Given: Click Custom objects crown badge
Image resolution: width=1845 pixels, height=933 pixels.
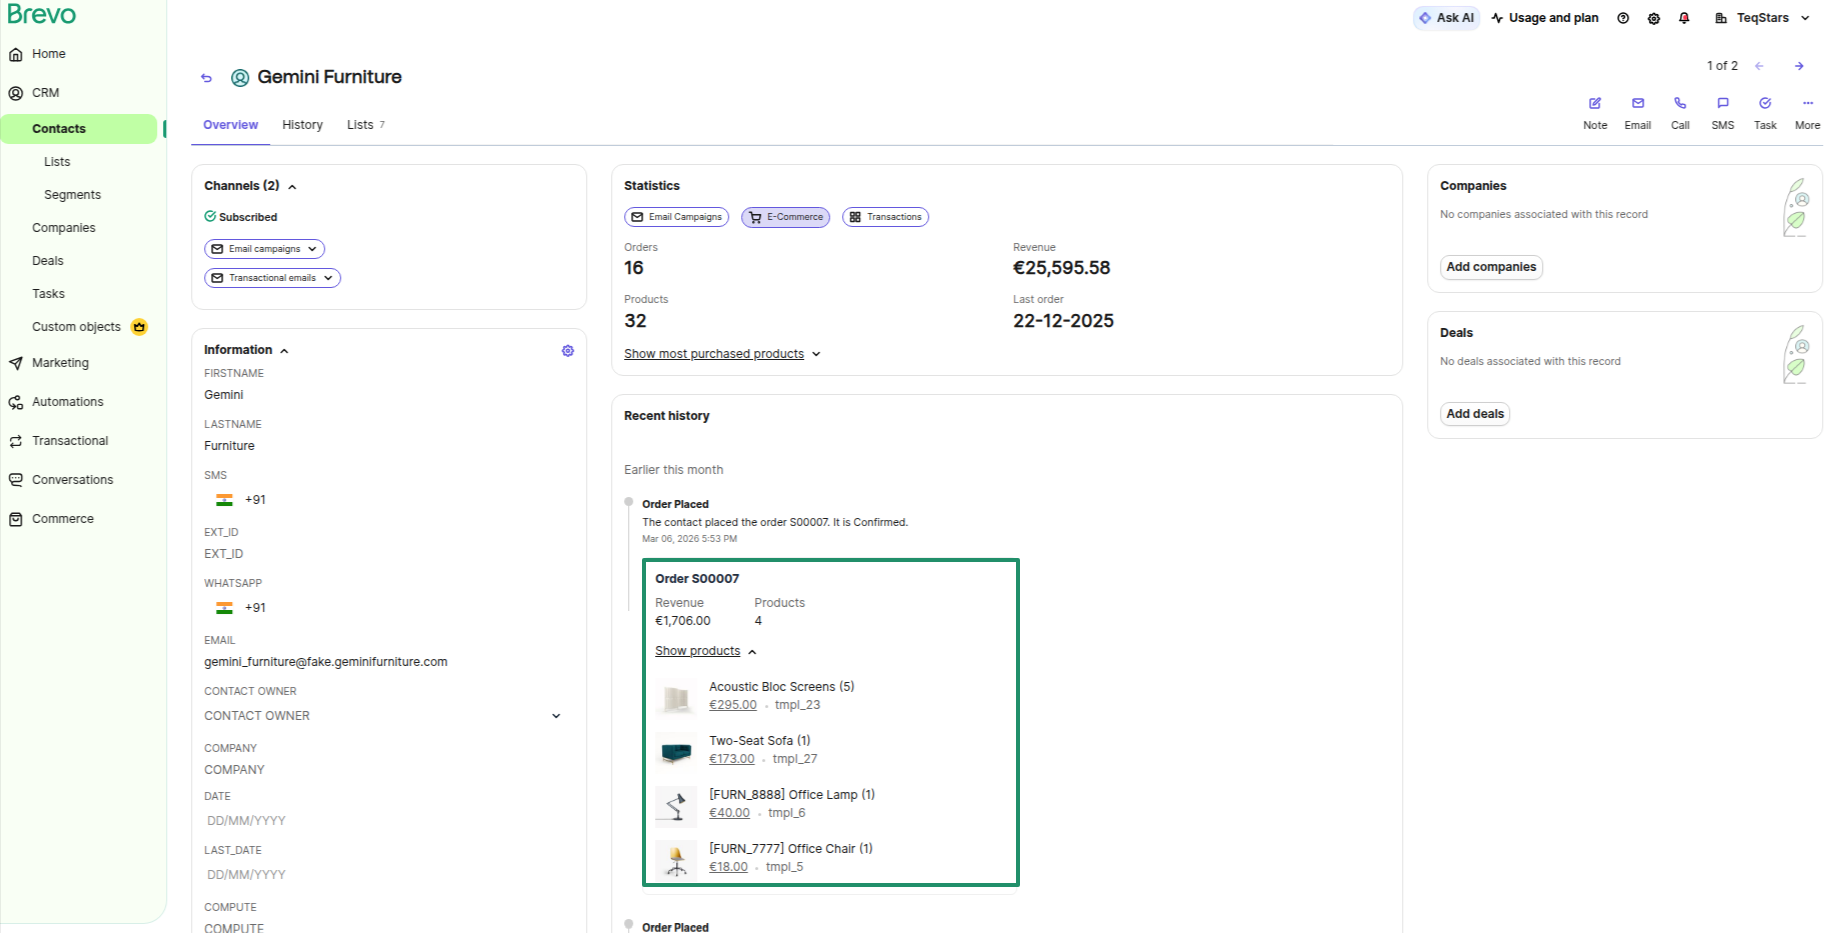Looking at the screenshot, I should tap(139, 327).
